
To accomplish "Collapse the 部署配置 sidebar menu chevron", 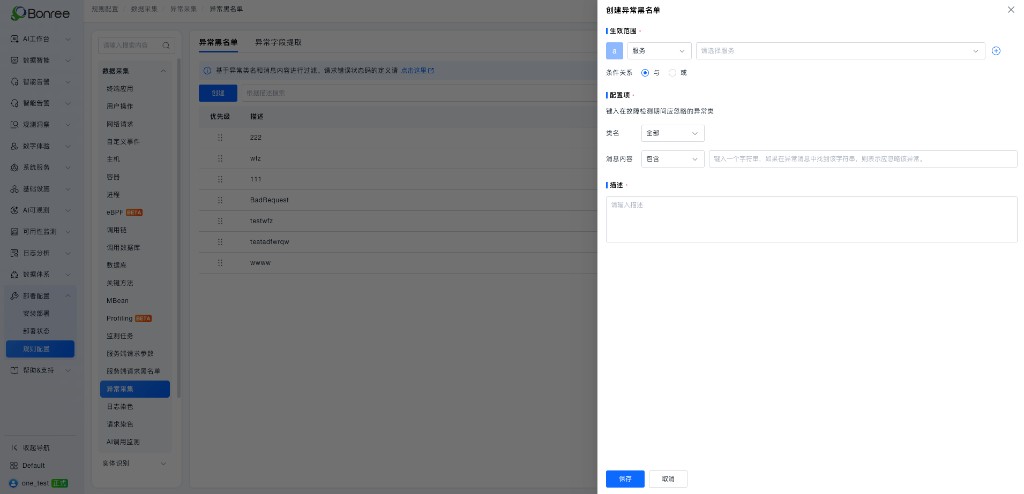I will [x=68, y=296].
